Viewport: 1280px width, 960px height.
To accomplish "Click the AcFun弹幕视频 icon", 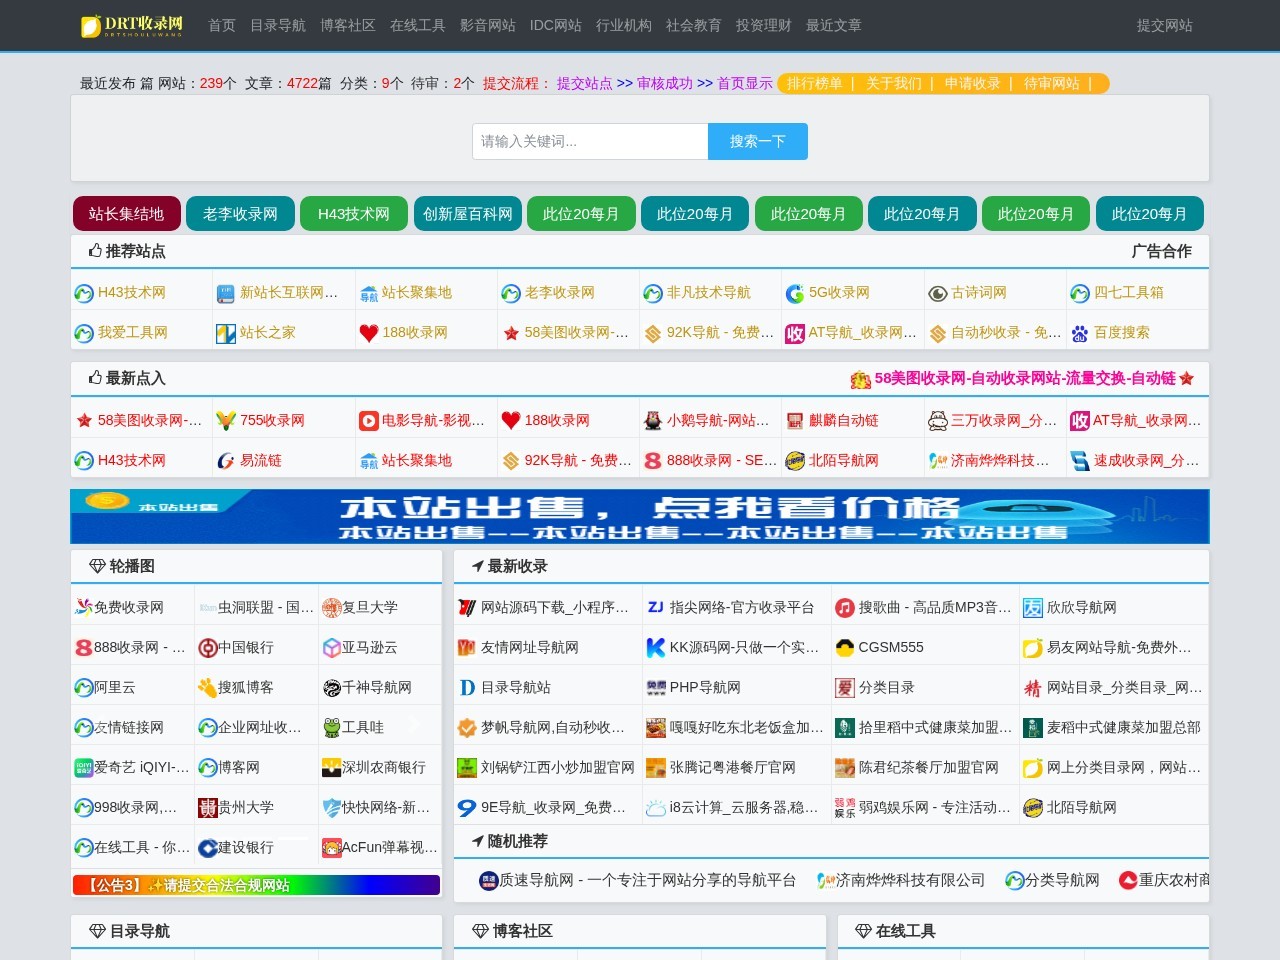I will click(x=331, y=847).
